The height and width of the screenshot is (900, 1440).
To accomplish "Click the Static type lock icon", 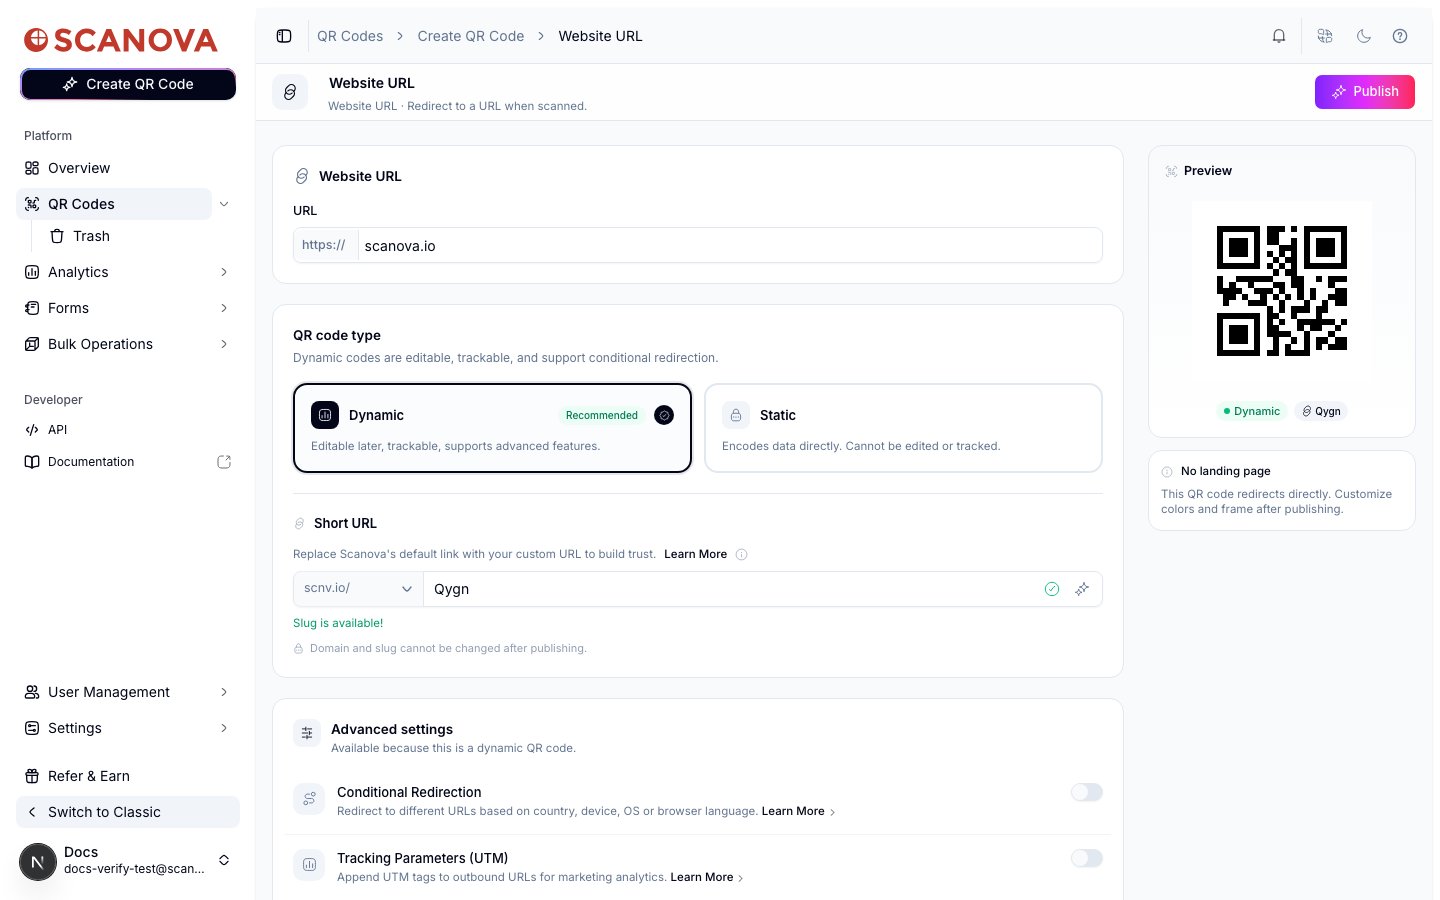I will click(x=736, y=415).
